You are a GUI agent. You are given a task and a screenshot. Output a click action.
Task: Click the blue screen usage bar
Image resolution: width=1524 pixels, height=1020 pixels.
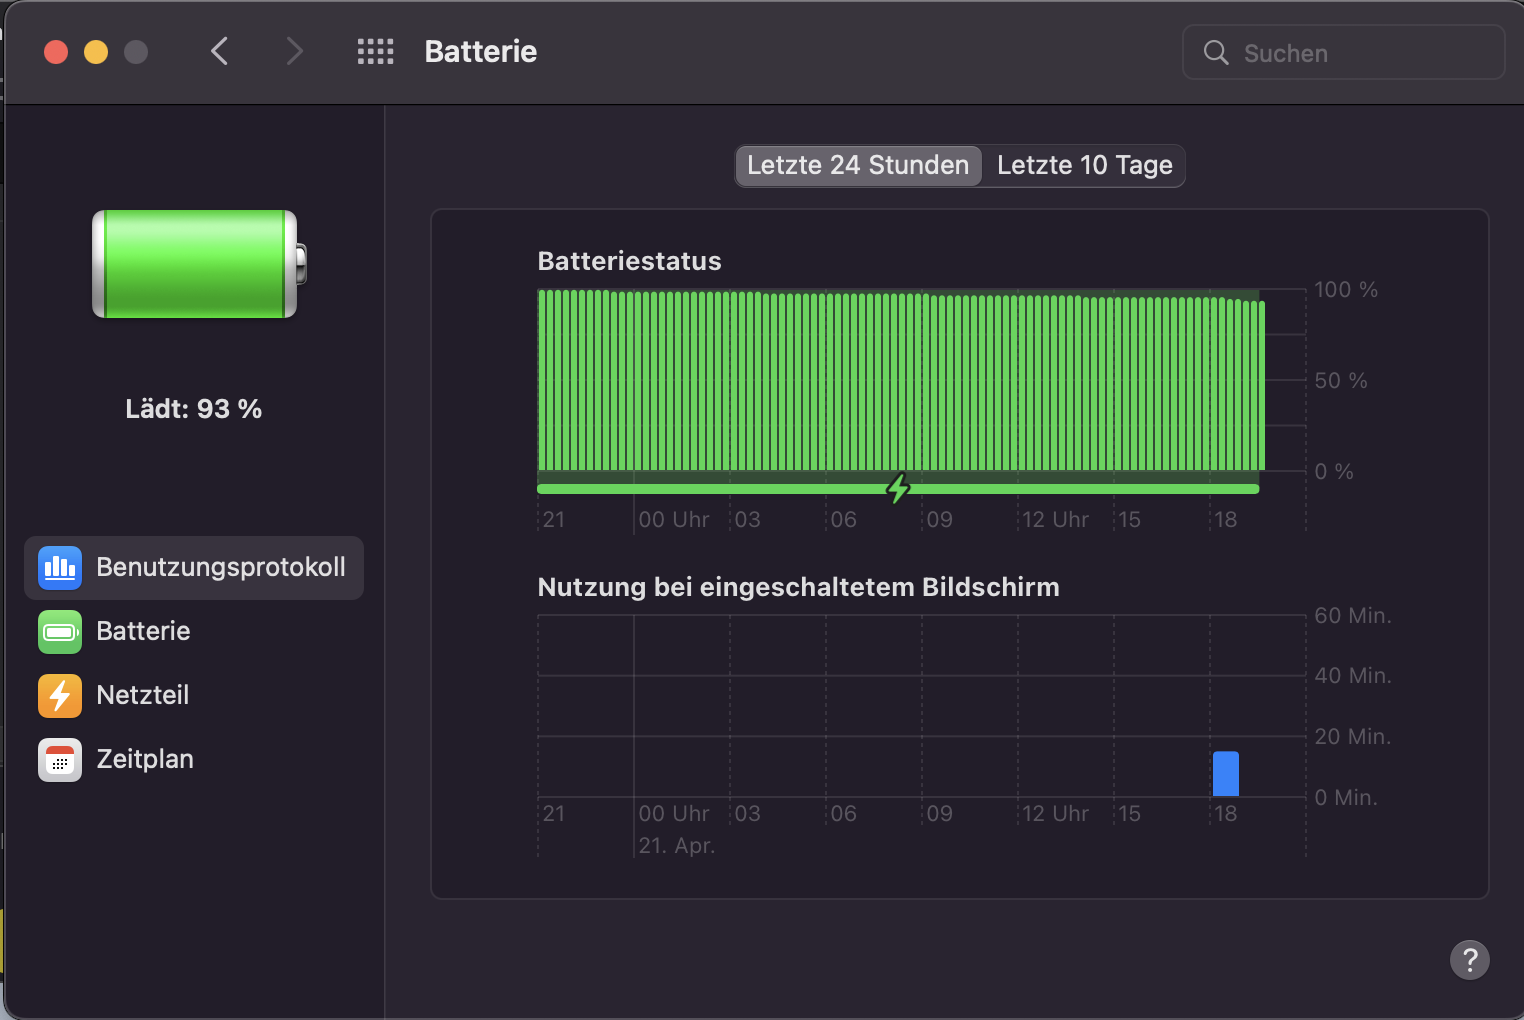coord(1225,774)
